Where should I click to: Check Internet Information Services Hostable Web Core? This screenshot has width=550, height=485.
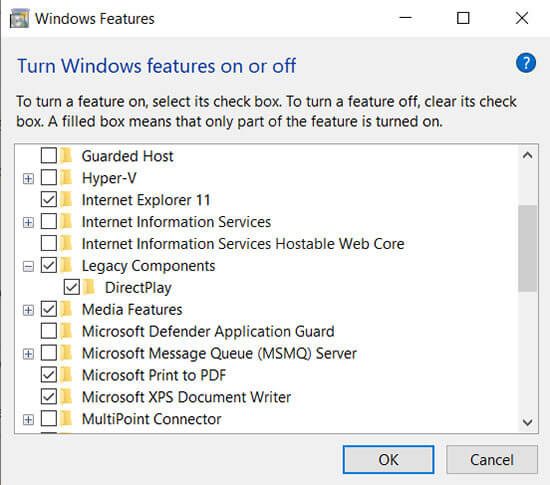[49, 243]
